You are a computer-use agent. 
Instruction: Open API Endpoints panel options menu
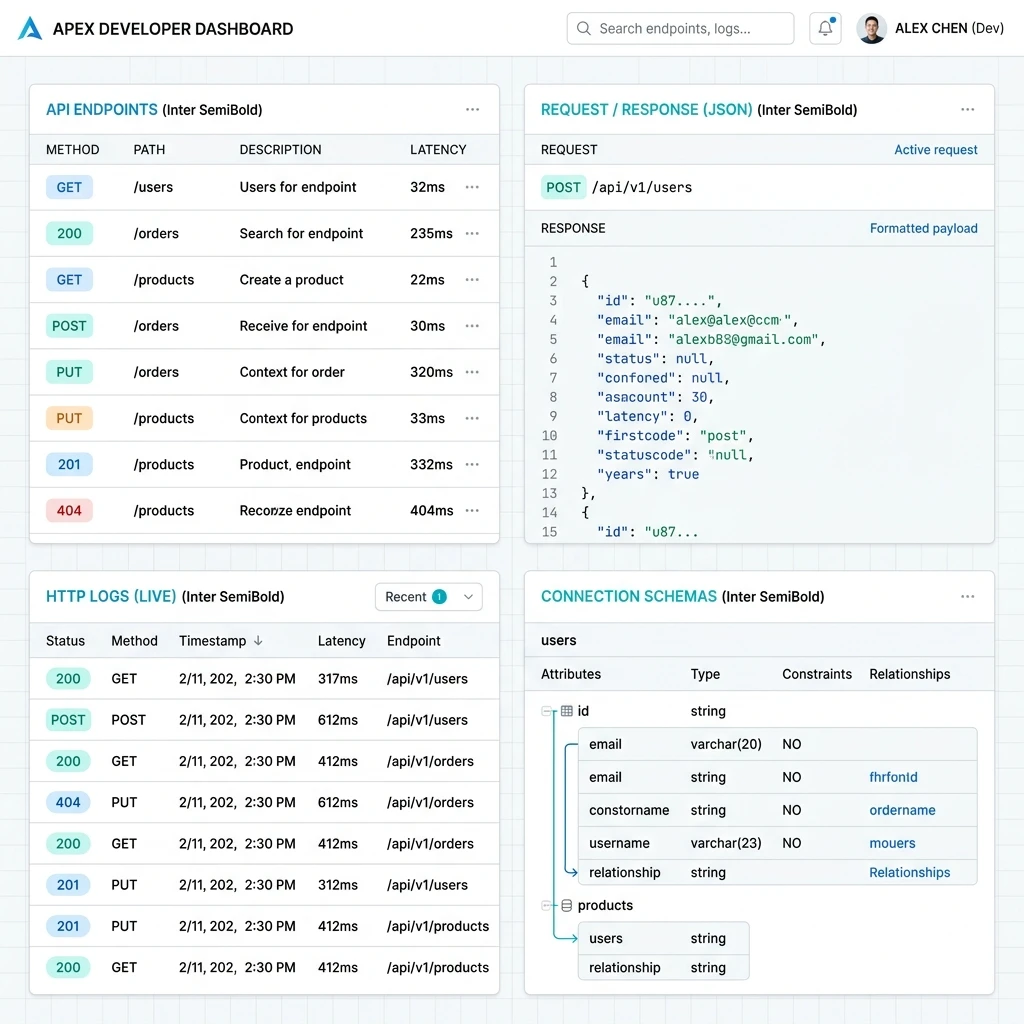[472, 110]
